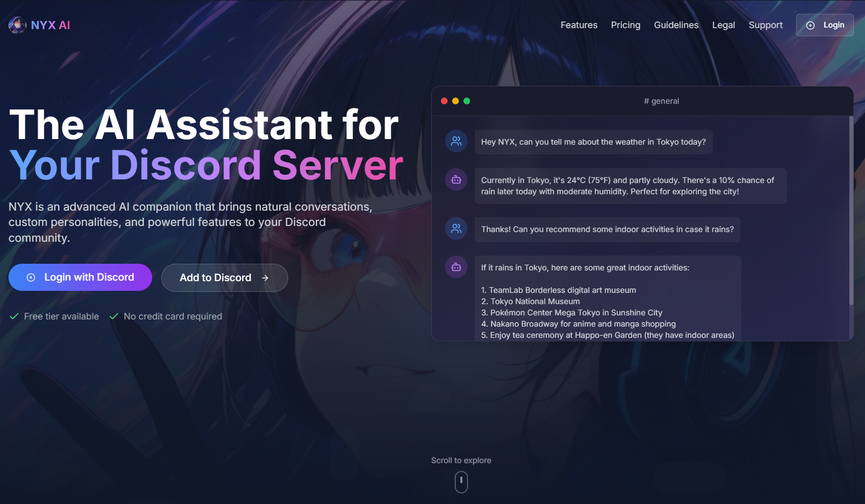Click the Login button in header
This screenshot has height=504, width=865.
point(825,25)
